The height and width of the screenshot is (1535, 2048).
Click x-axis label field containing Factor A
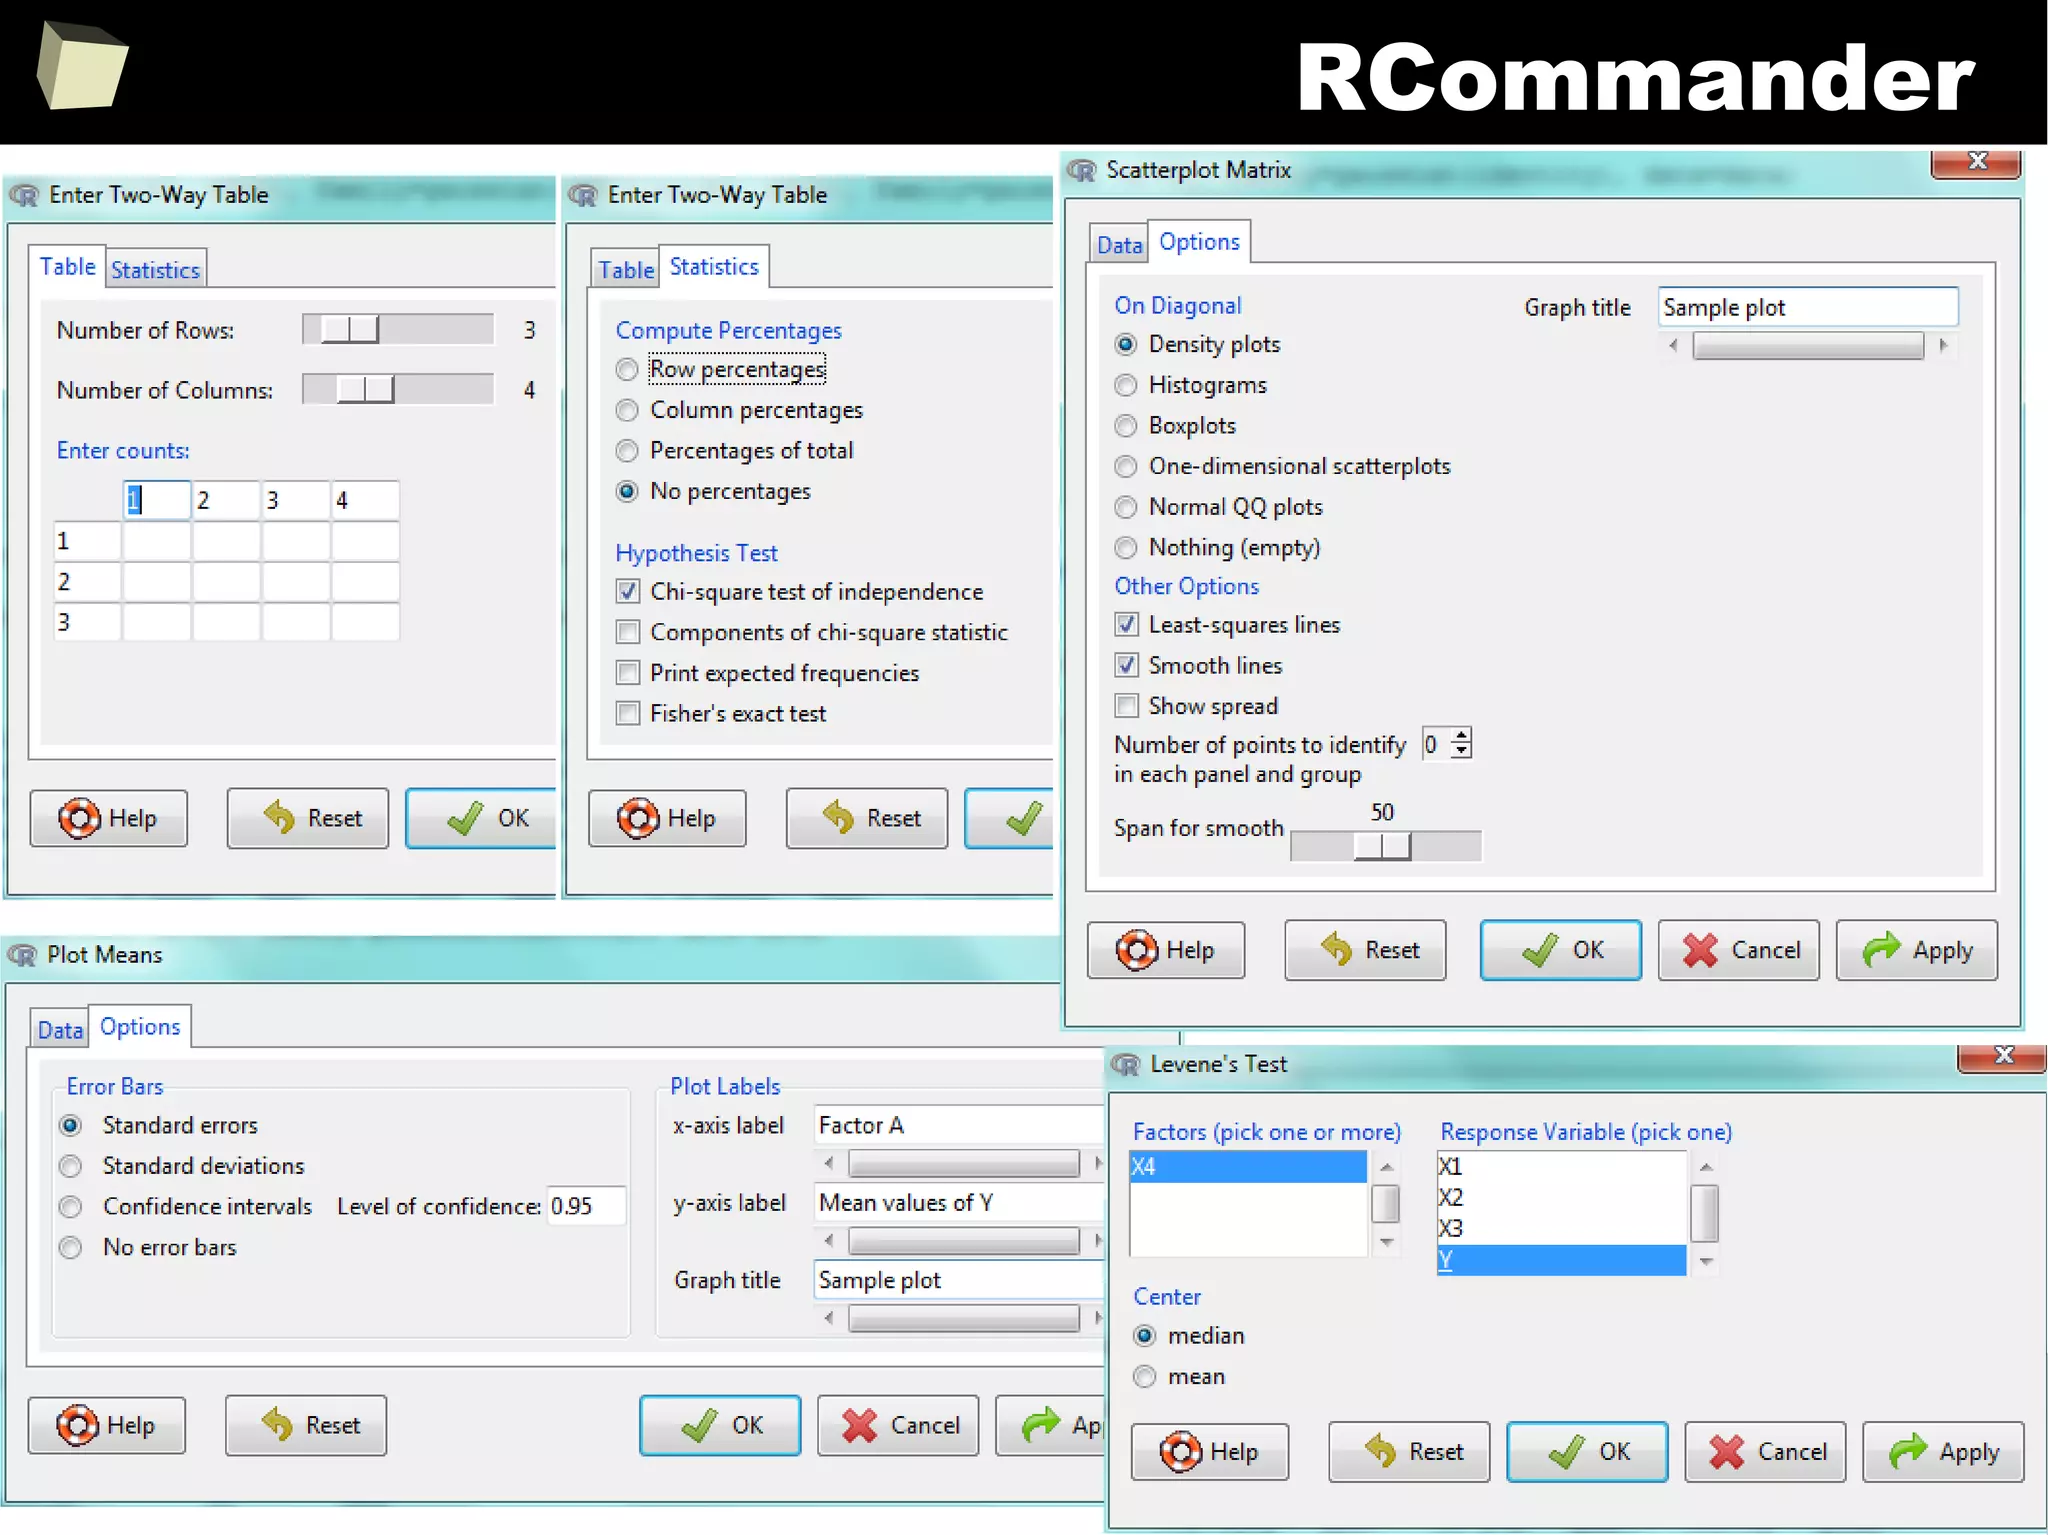point(958,1125)
